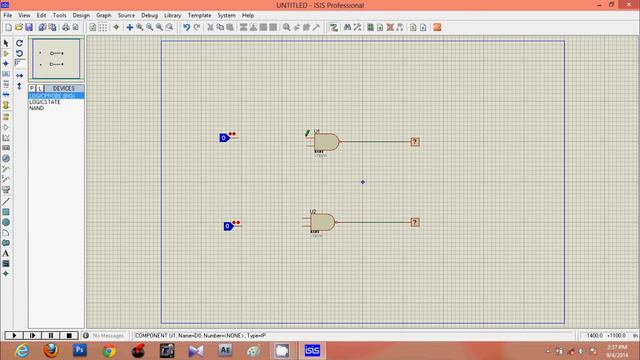Open an existing design
Screen dimensions: 640x360
(18, 27)
